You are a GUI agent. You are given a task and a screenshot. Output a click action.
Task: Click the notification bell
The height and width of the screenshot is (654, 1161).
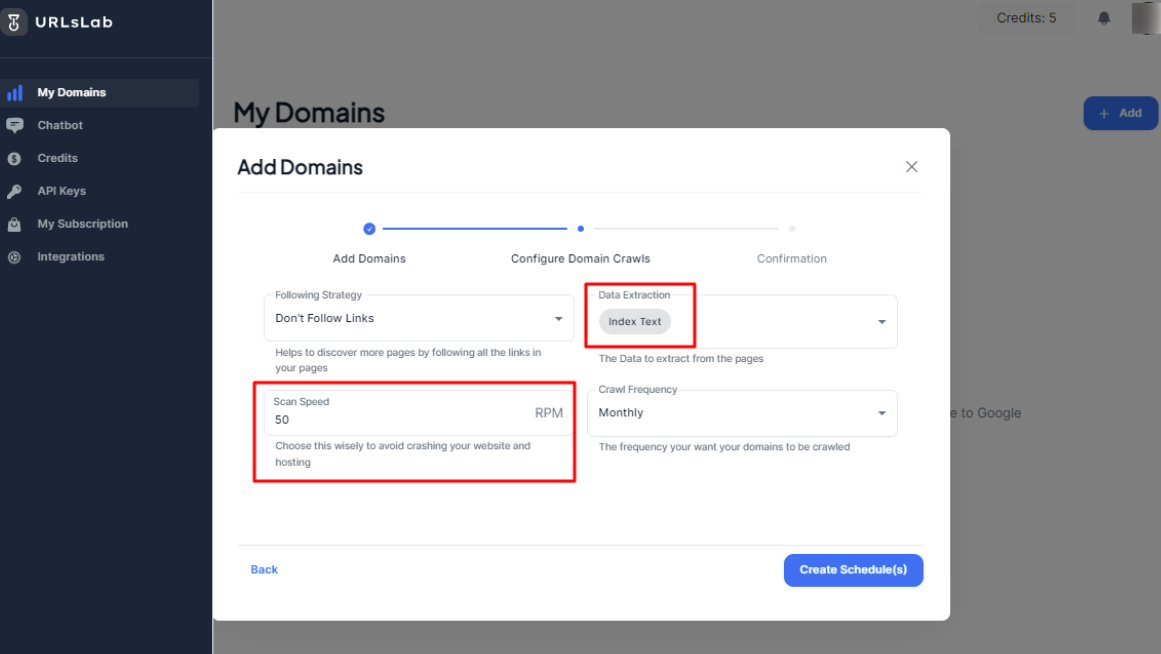pyautogui.click(x=1104, y=17)
